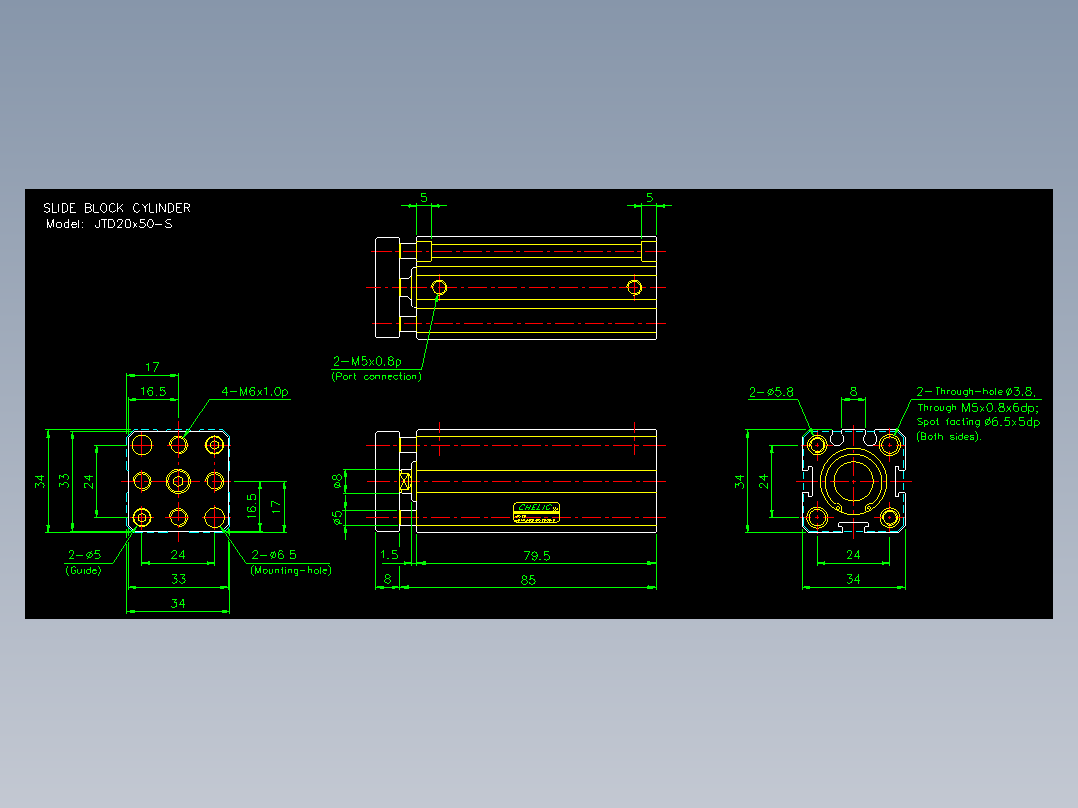The image size is (1078, 808).
Task: Select the '(Both sides).' note text
Action: pyautogui.click(x=949, y=437)
